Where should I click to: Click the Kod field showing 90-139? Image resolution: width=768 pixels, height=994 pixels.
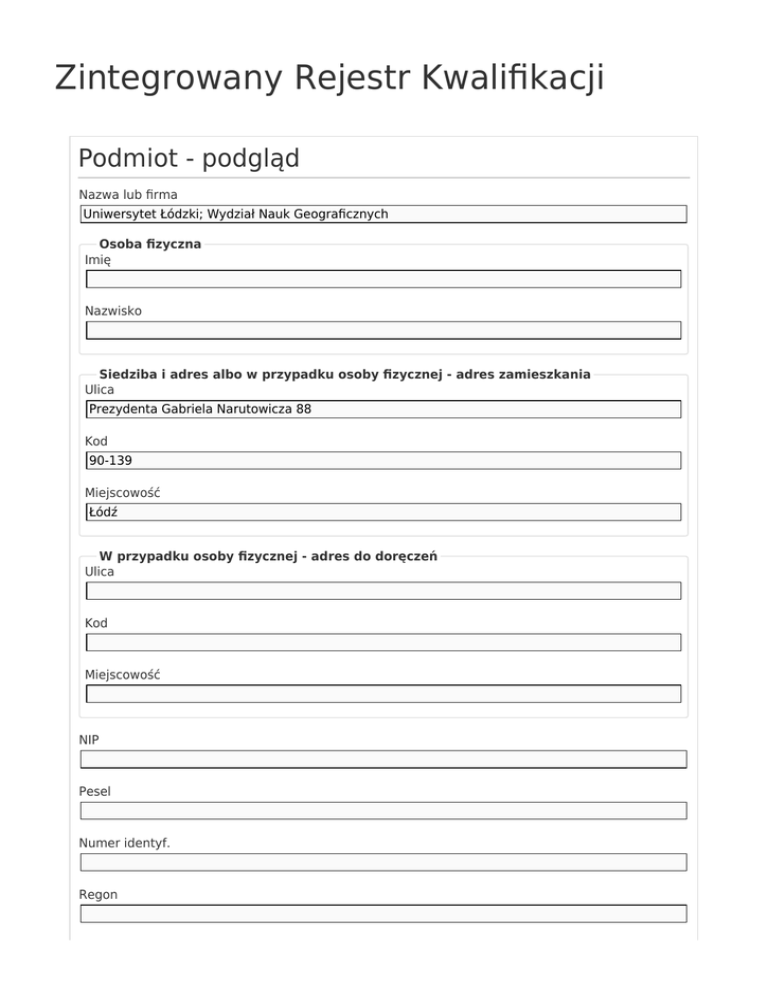point(383,460)
